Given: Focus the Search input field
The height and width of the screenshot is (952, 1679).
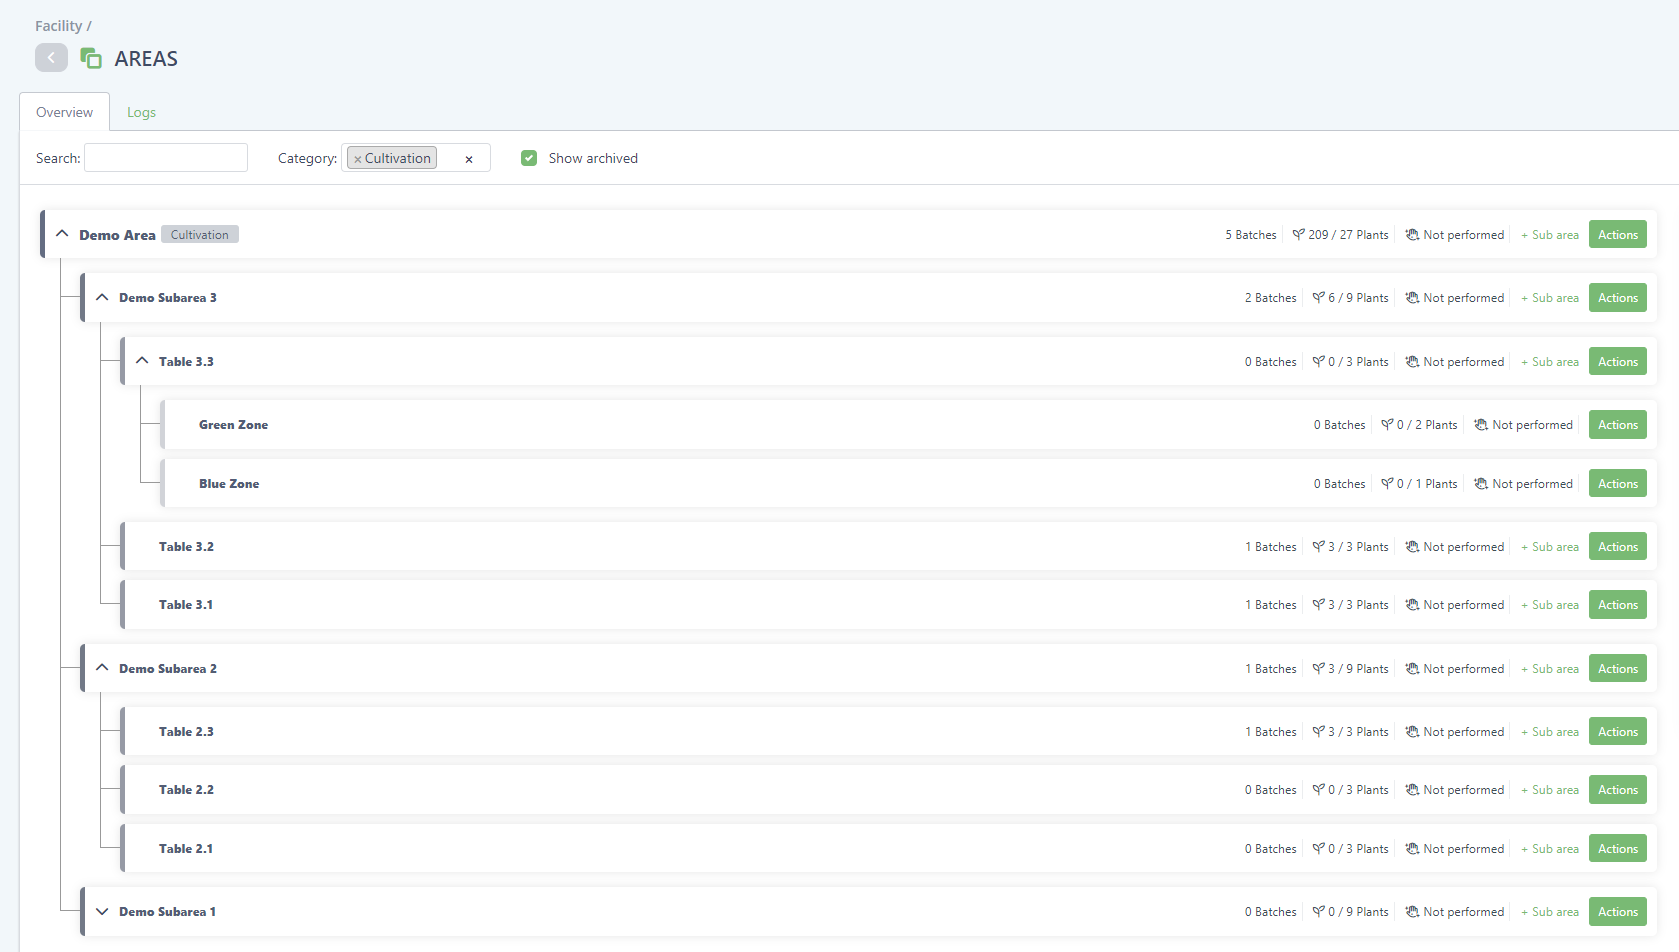Looking at the screenshot, I should (166, 158).
